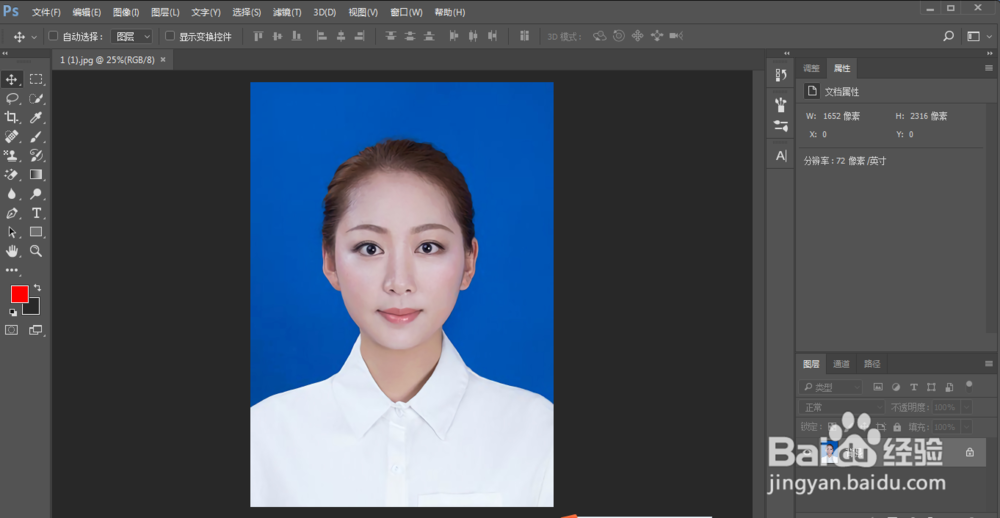Switch the layer filtering on/off toggle
Screen dimensions: 1000x518
(969, 385)
